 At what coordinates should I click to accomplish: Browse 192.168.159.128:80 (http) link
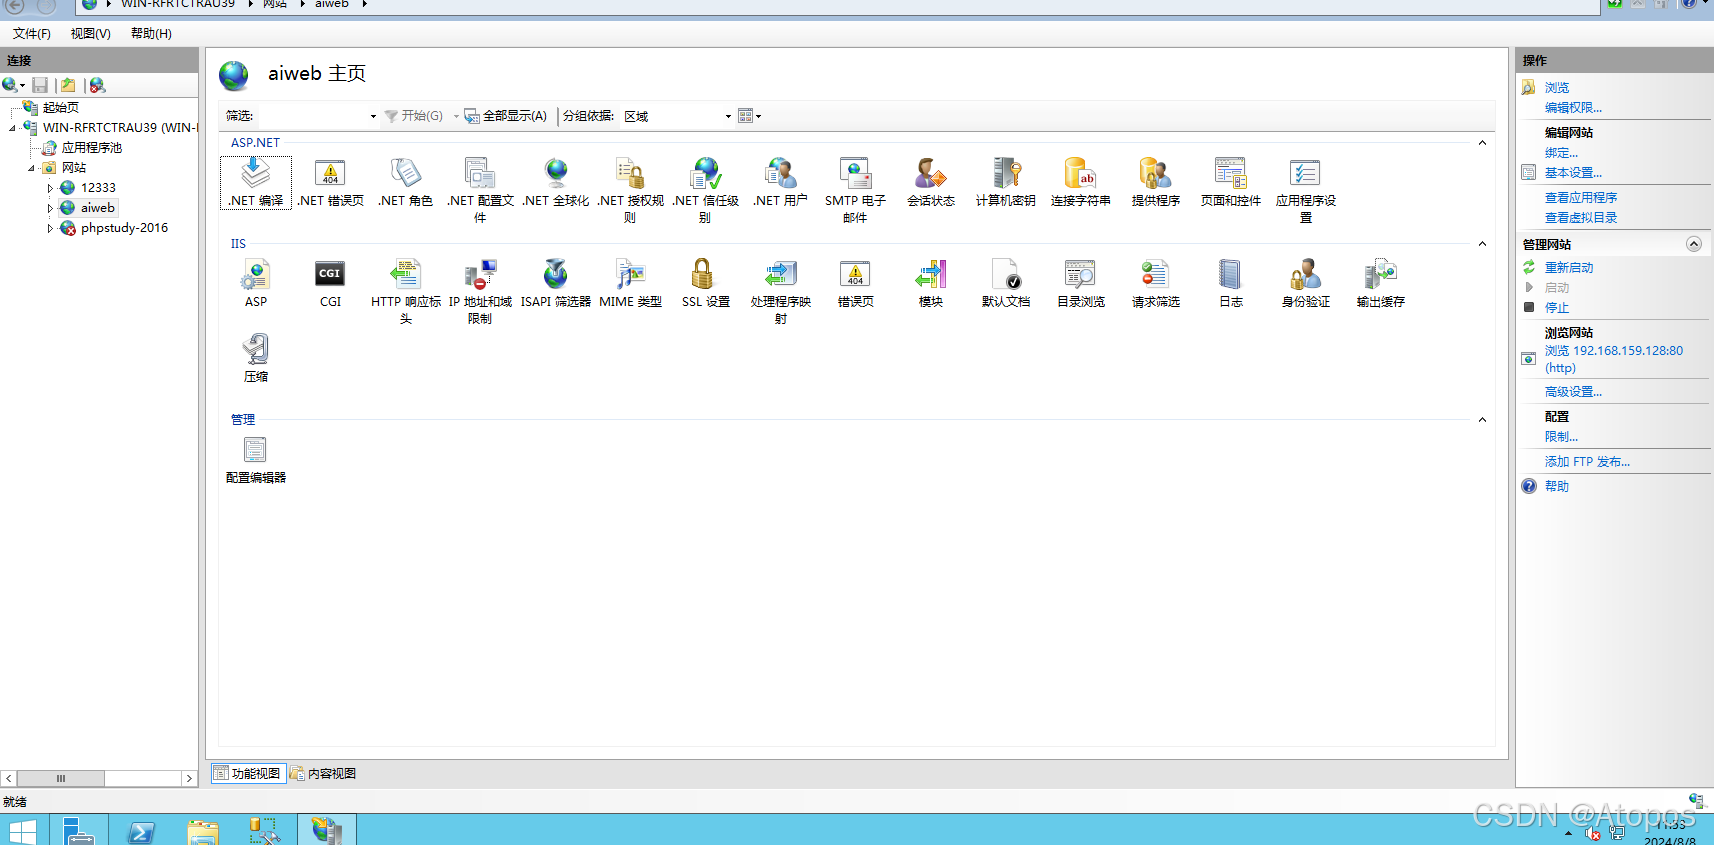(1614, 359)
